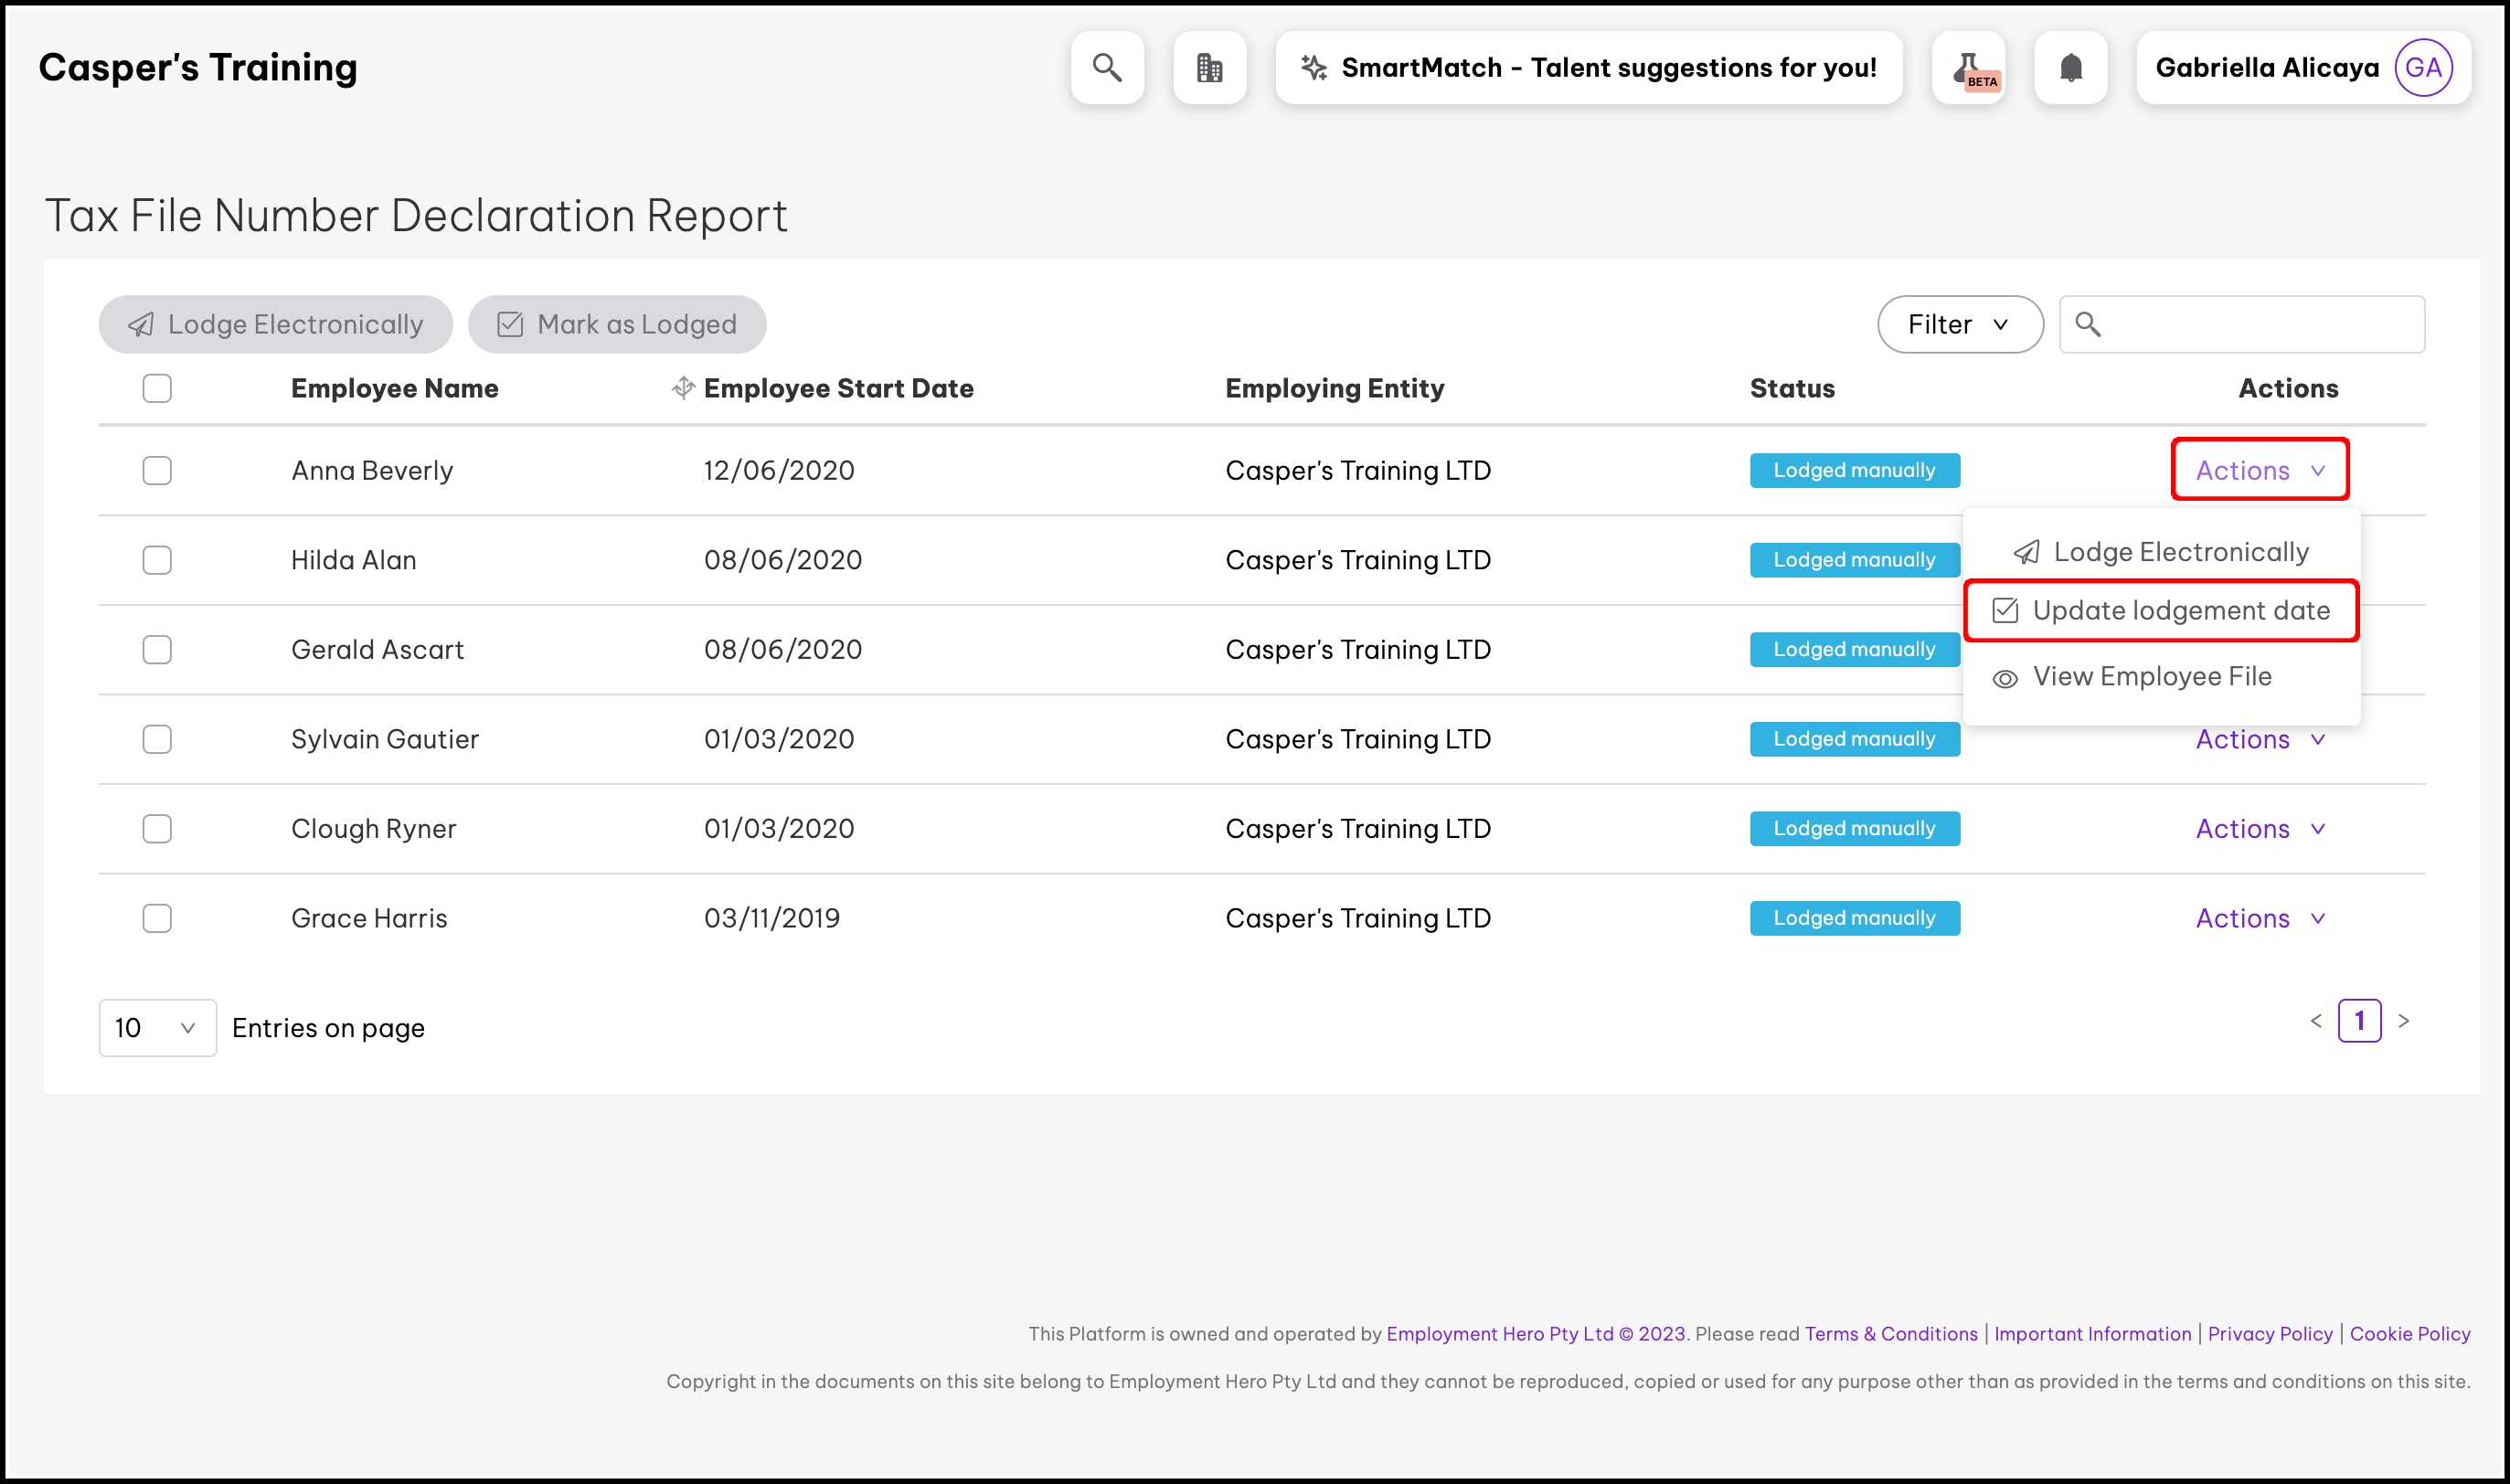The width and height of the screenshot is (2510, 1484).
Task: Go to next page arrow
Action: point(2404,1021)
